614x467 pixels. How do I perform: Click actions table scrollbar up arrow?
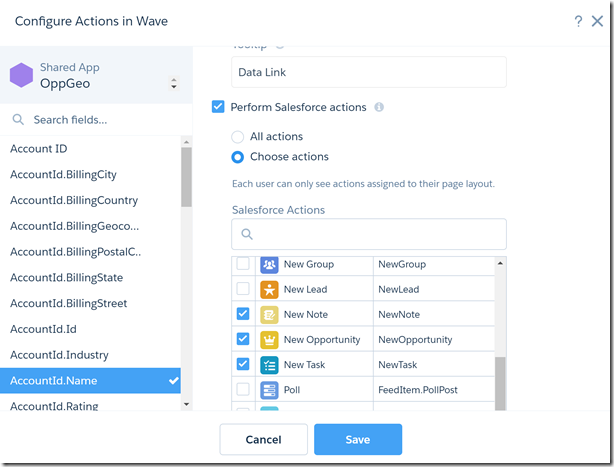point(500,263)
